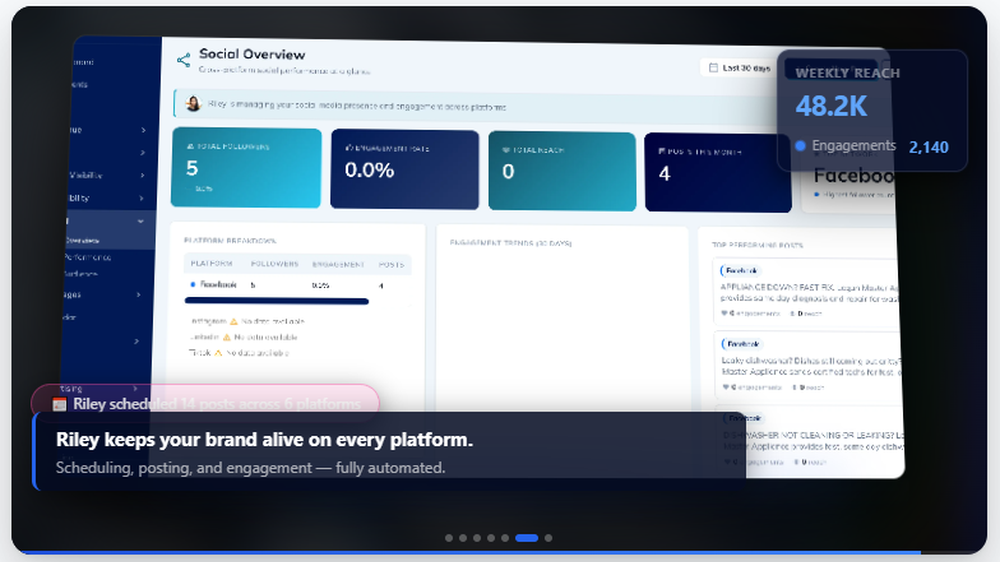This screenshot has height=562, width=1000.
Task: Click Riley's avatar in the info banner
Action: tap(193, 103)
